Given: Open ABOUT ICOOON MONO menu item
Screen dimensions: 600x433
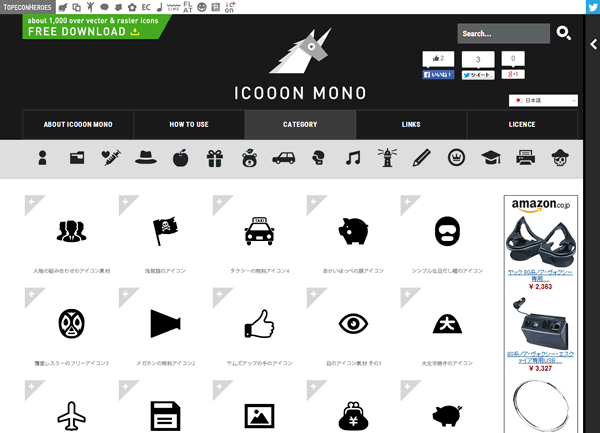Looking at the screenshot, I should (x=78, y=124).
